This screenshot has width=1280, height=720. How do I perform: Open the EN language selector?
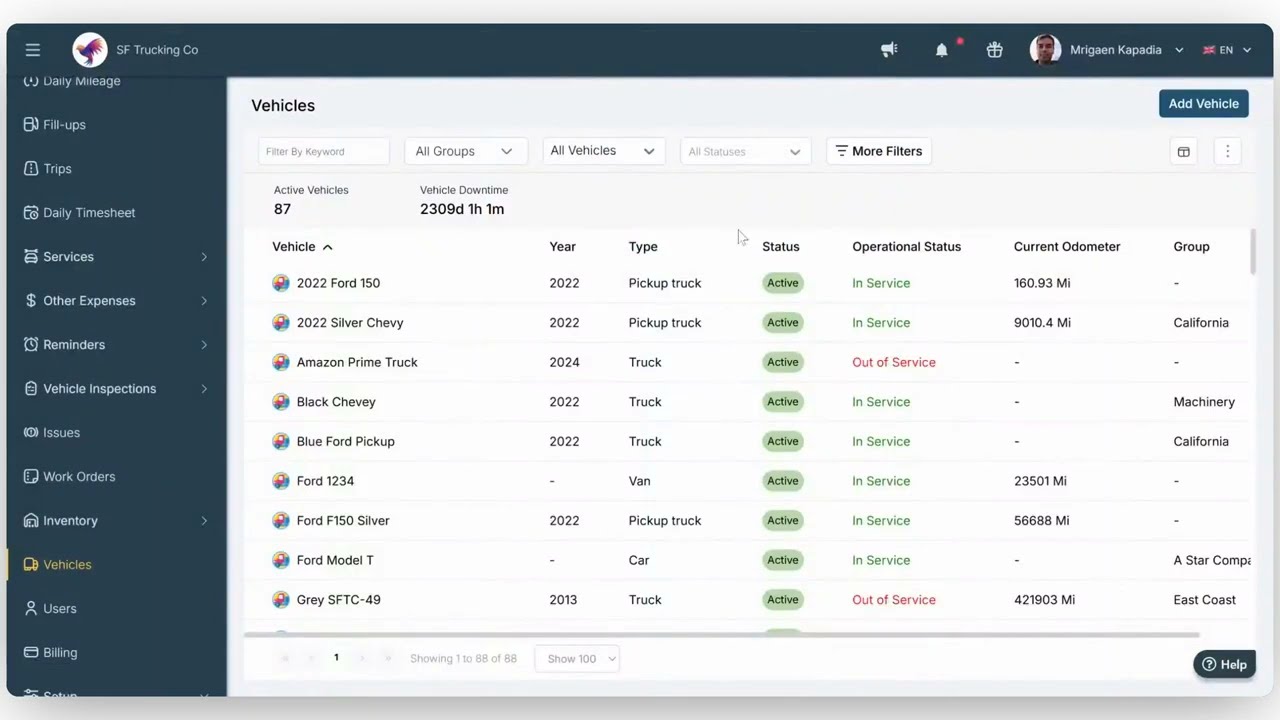[x=1227, y=49]
